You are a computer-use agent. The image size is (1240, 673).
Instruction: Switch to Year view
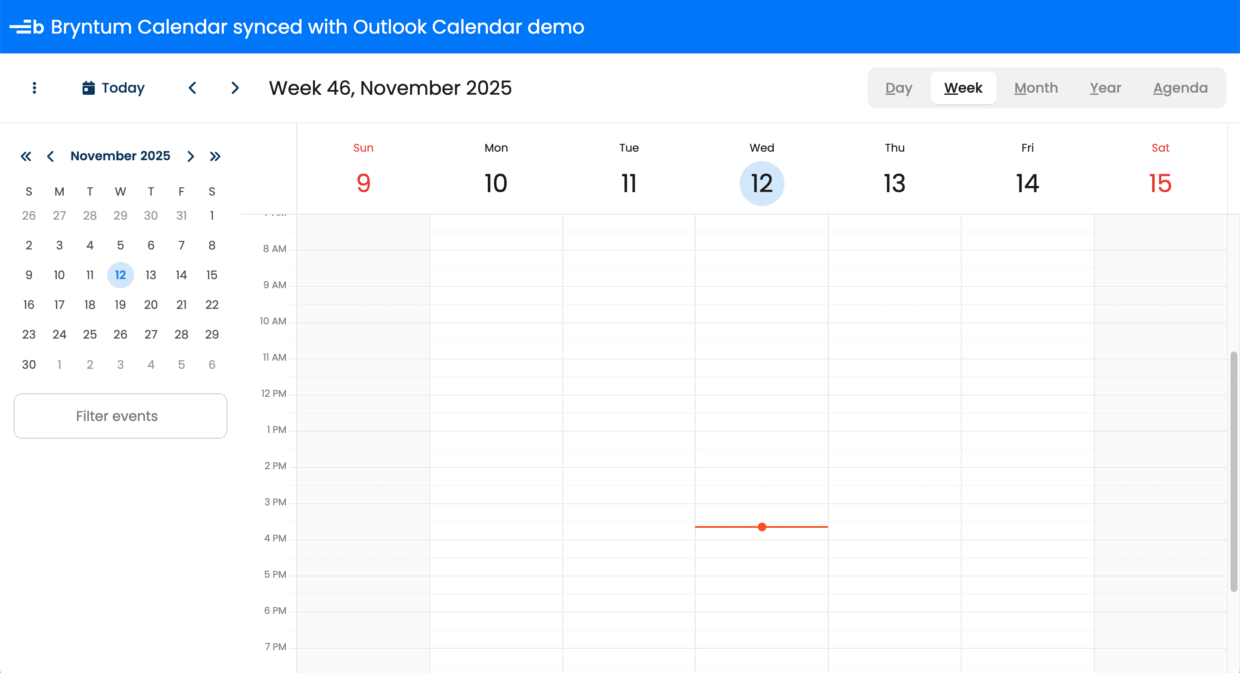(x=1105, y=88)
